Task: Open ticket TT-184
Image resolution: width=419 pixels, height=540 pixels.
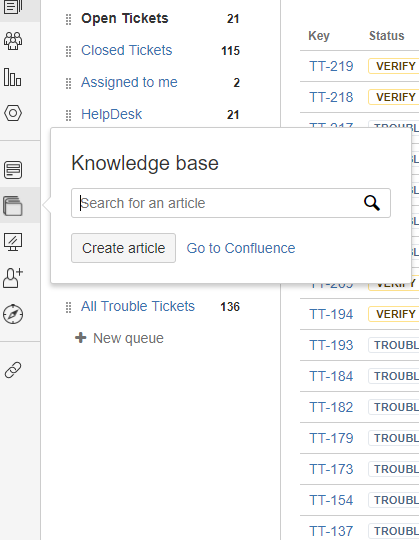Action: click(331, 376)
